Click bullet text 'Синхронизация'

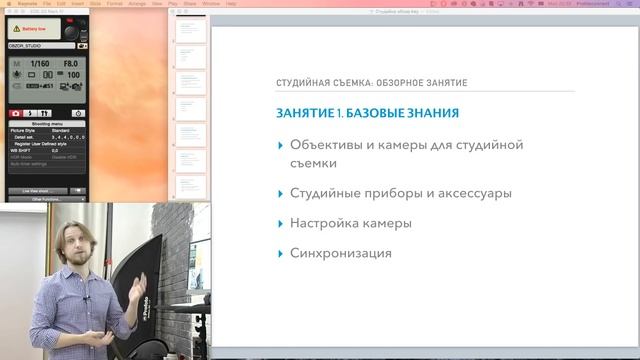(341, 253)
